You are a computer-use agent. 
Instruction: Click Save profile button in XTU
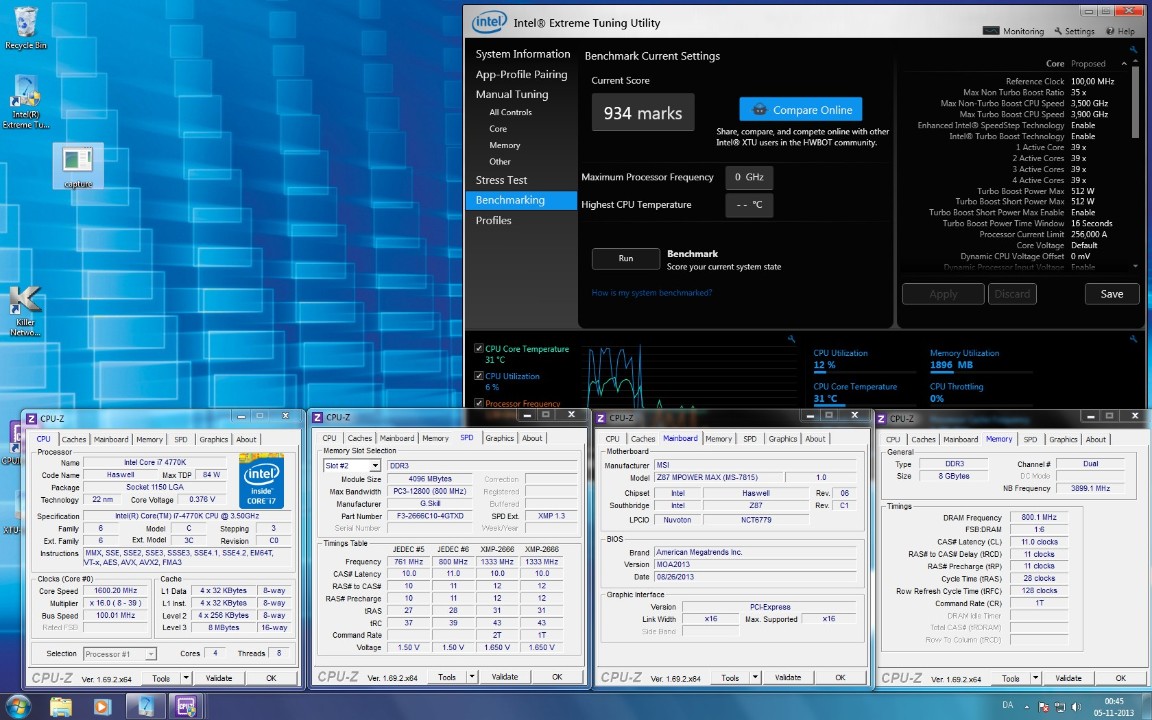[1112, 294]
